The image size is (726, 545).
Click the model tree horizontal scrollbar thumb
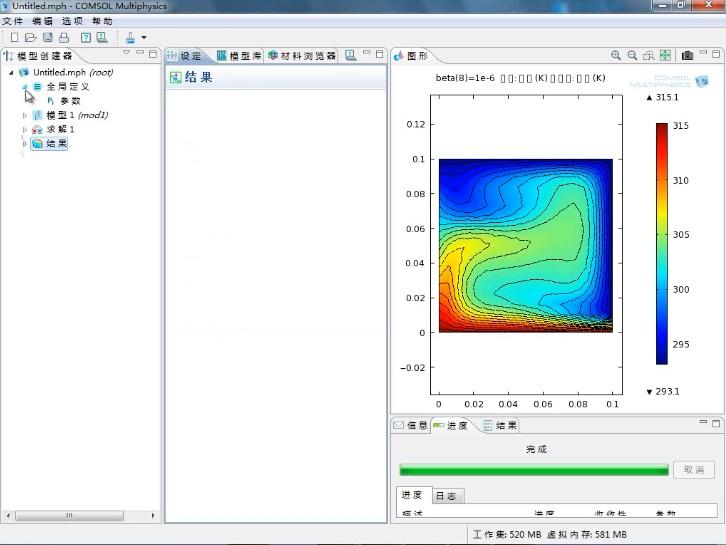point(69,515)
